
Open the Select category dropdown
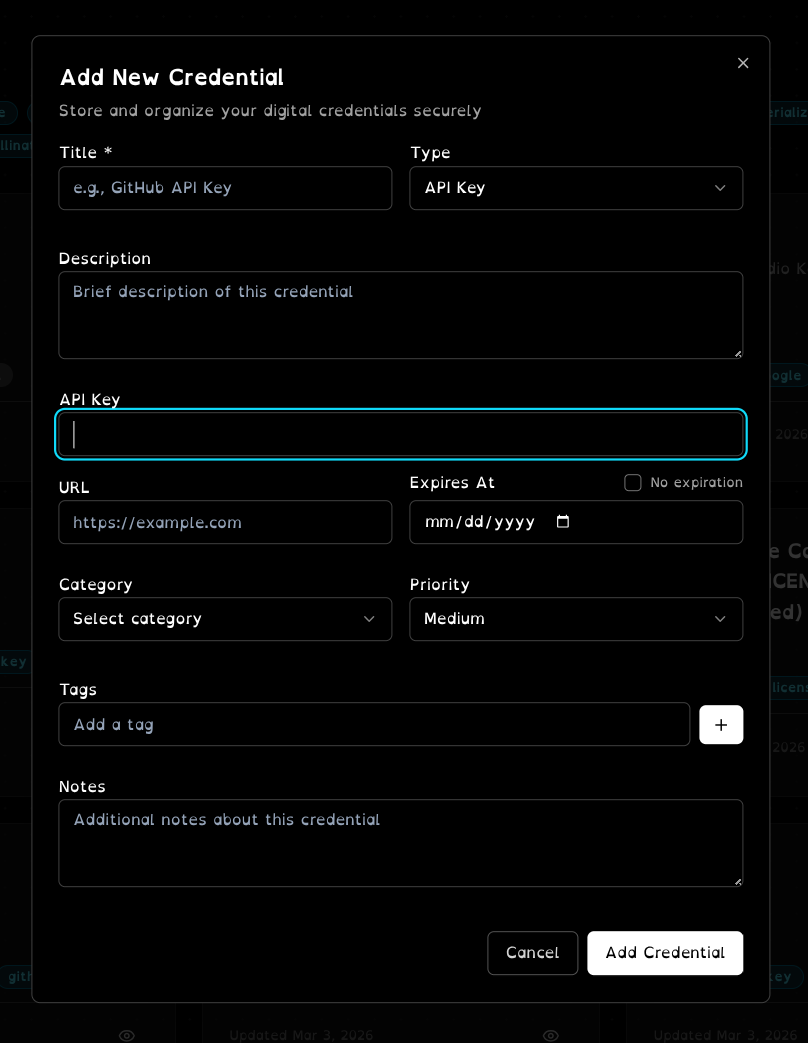coord(225,619)
